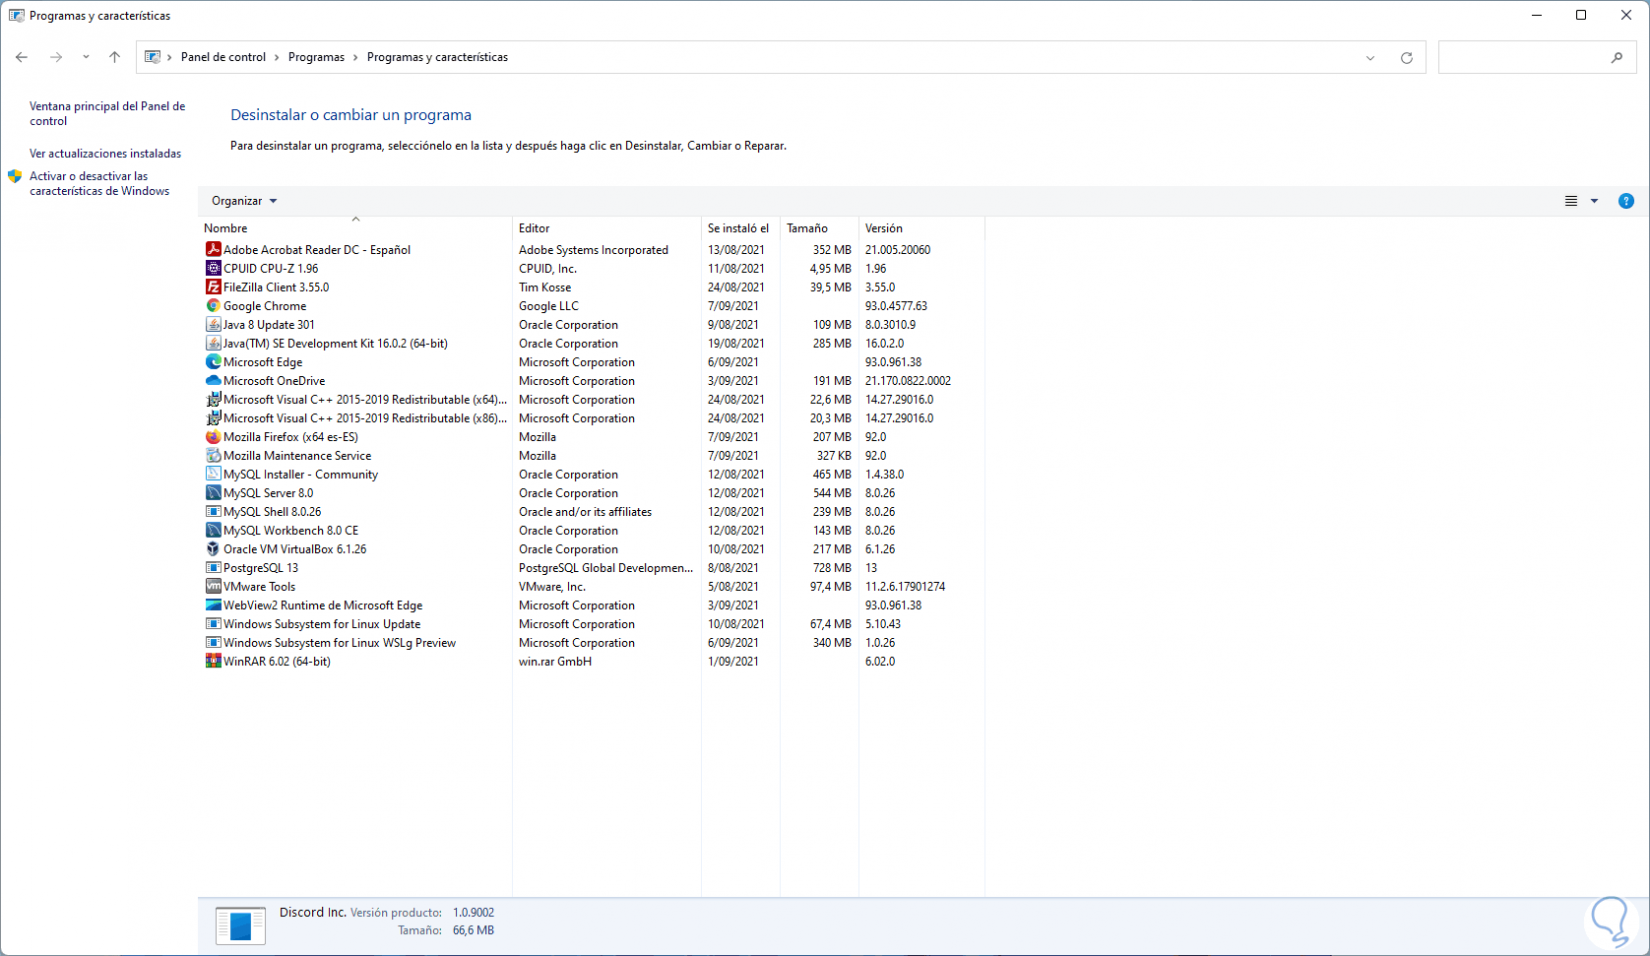The image size is (1650, 956).
Task: Expand the view options dropdown arrow
Action: coord(1594,201)
